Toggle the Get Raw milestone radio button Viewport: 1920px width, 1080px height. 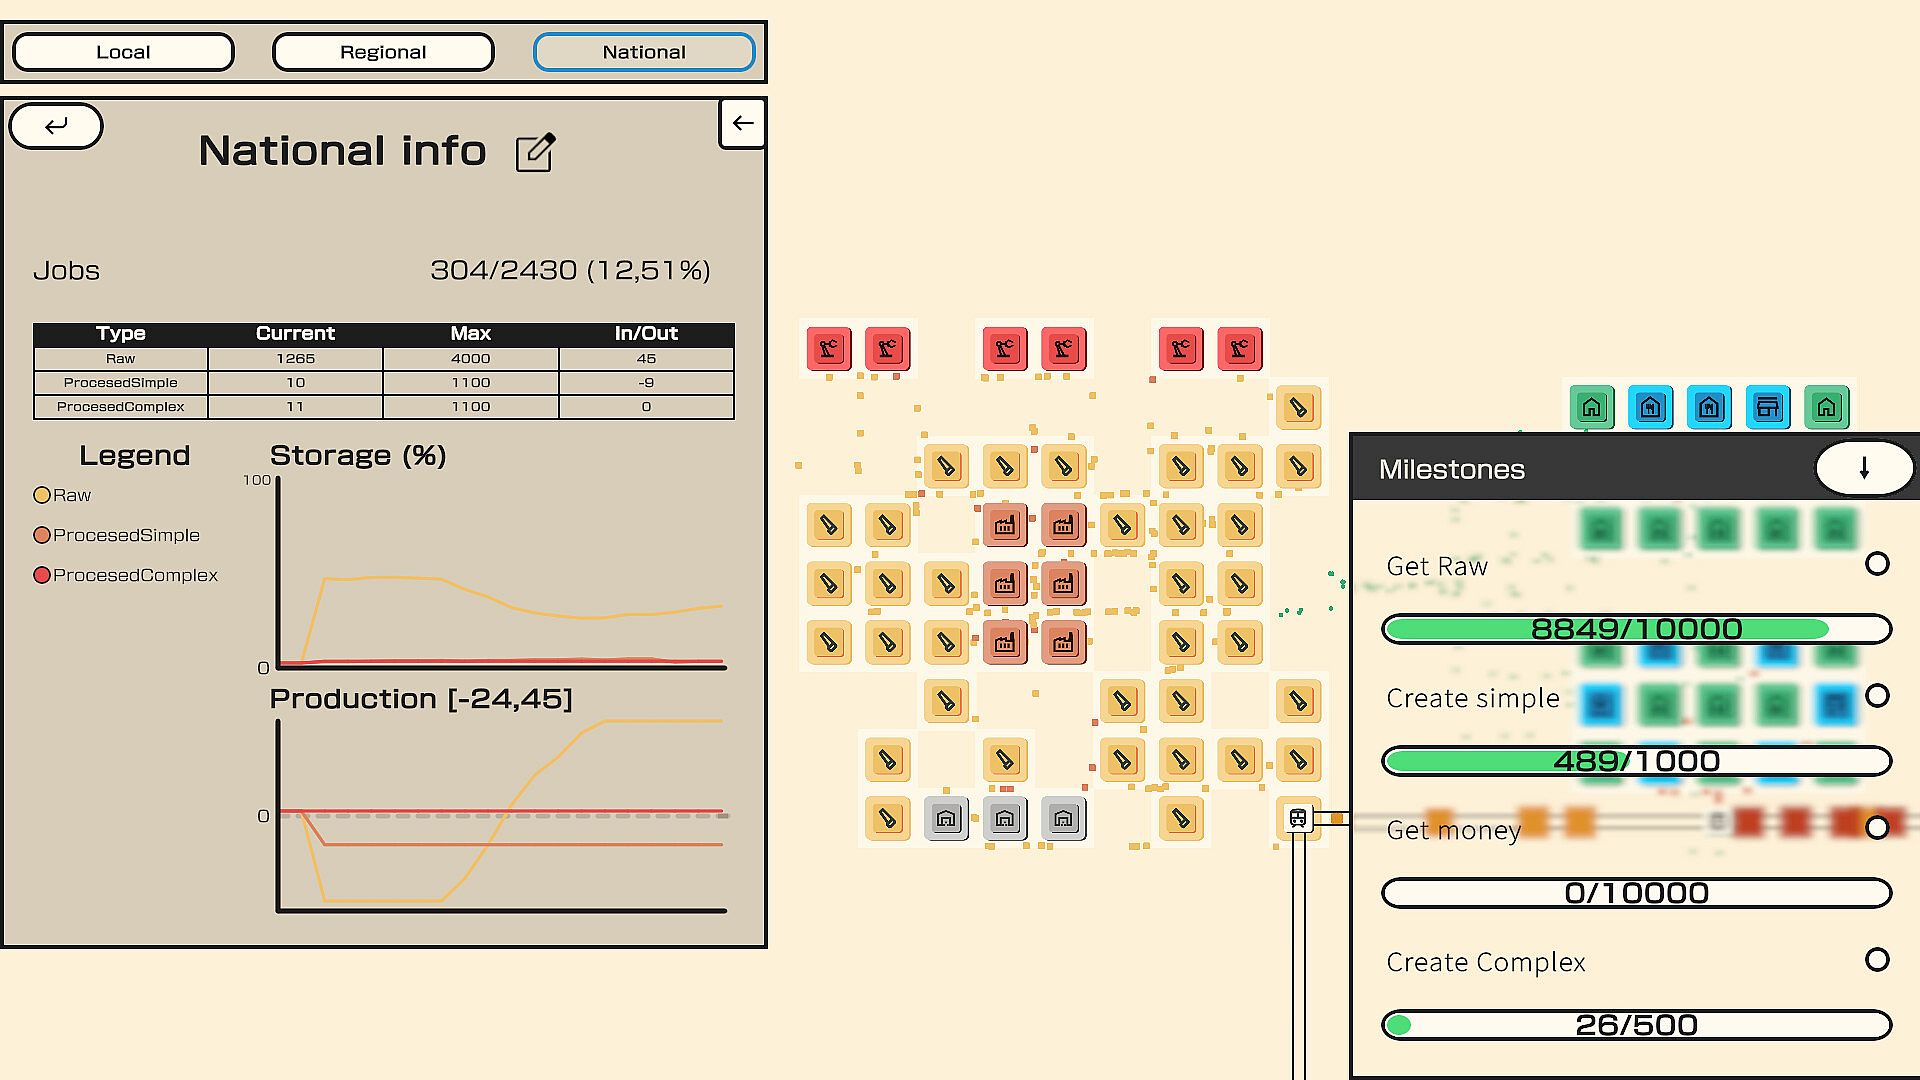pyautogui.click(x=1877, y=564)
